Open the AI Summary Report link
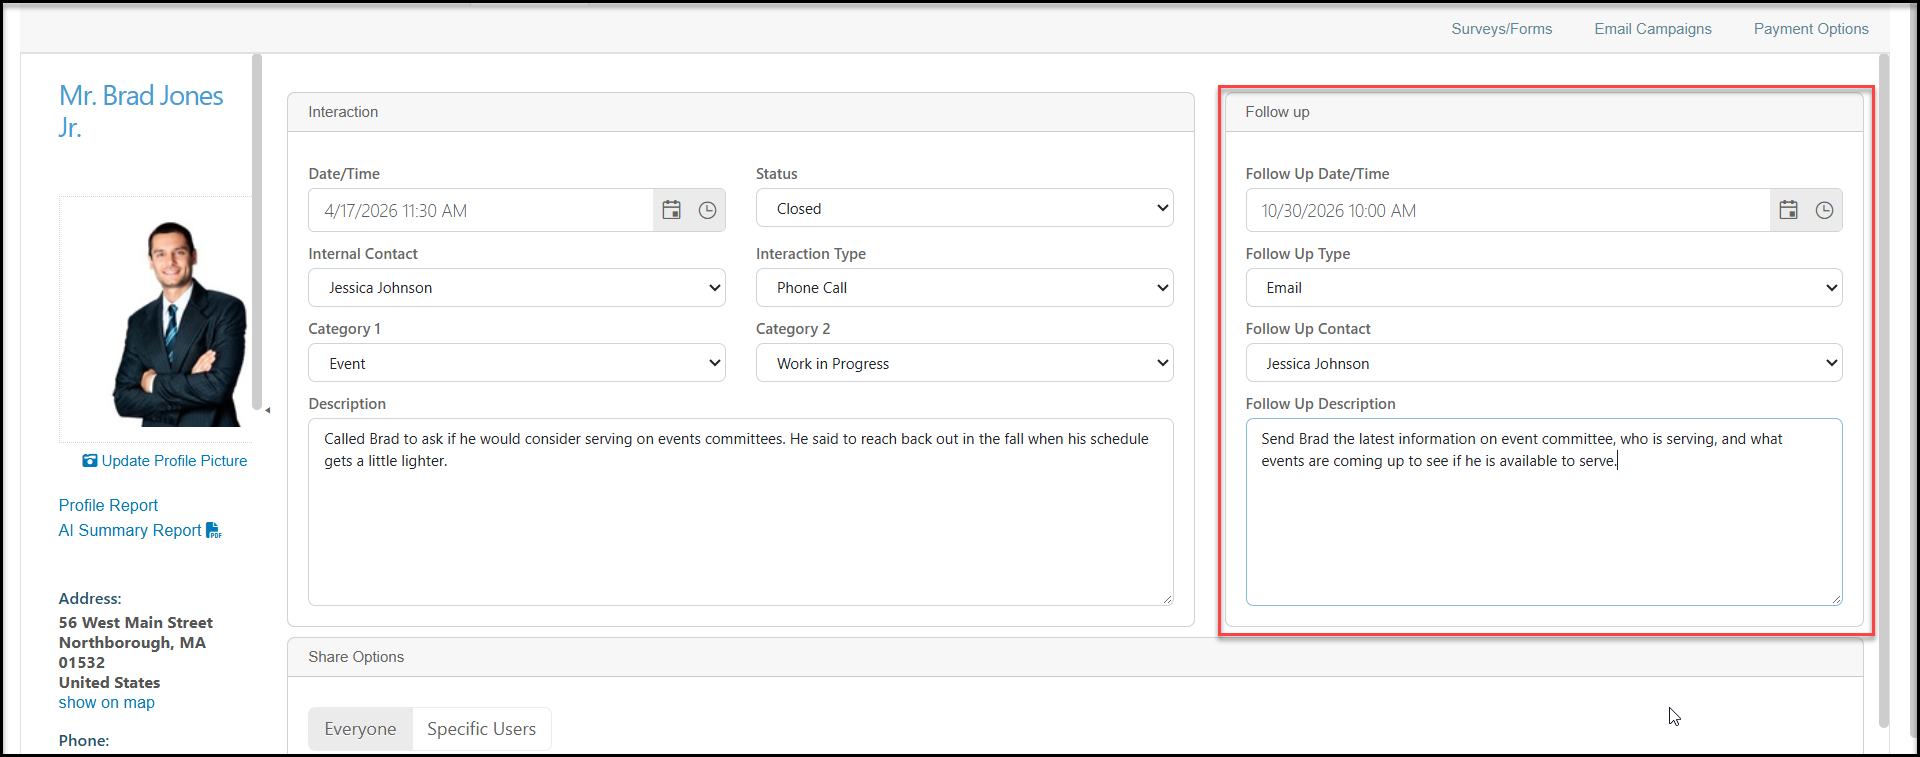Viewport: 1920px width, 757px height. (x=130, y=531)
